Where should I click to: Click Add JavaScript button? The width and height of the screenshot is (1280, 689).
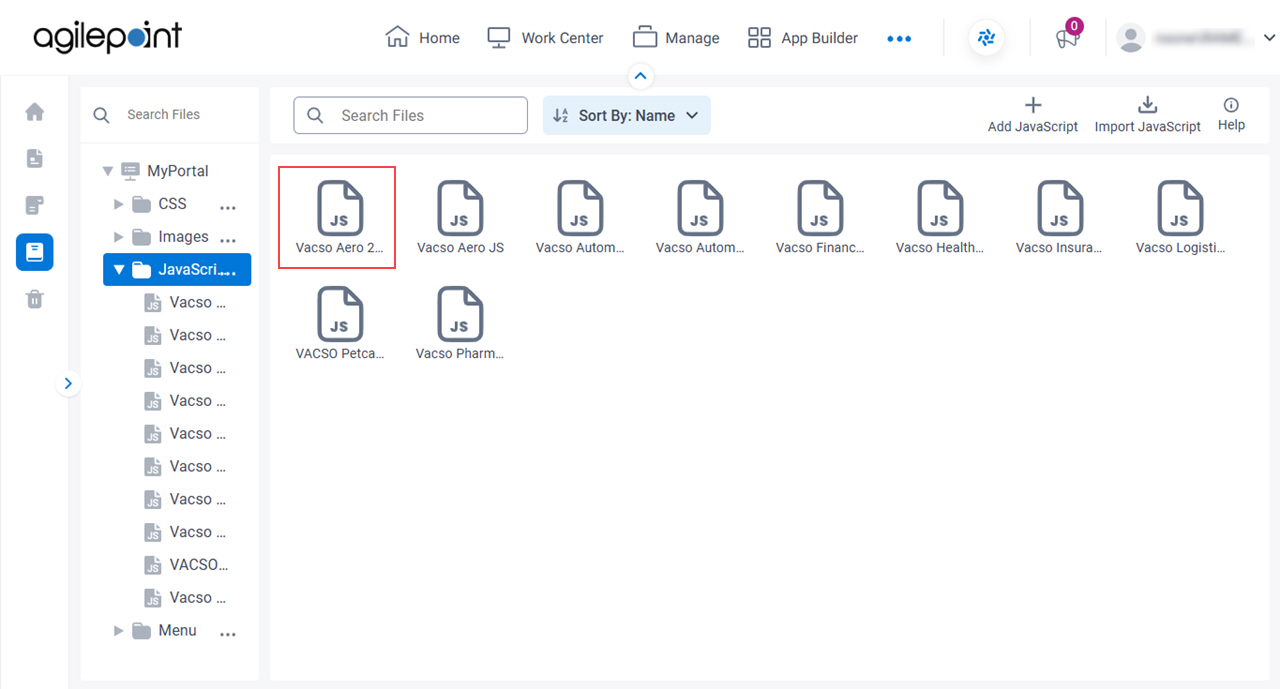click(x=1033, y=115)
